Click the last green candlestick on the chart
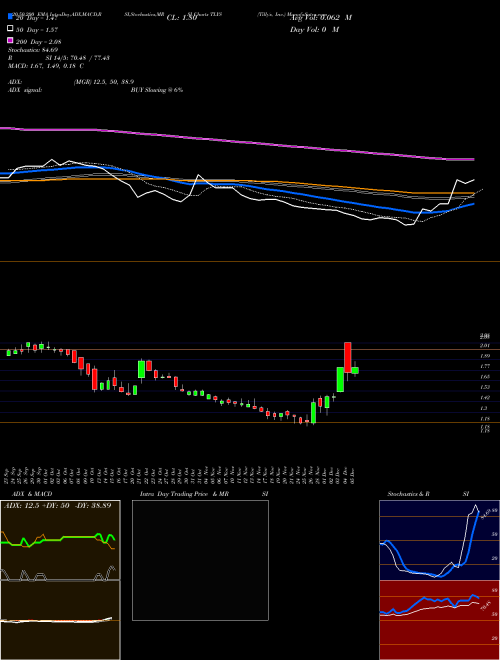Image resolution: width=500 pixels, height=660 pixels. [x=355, y=370]
